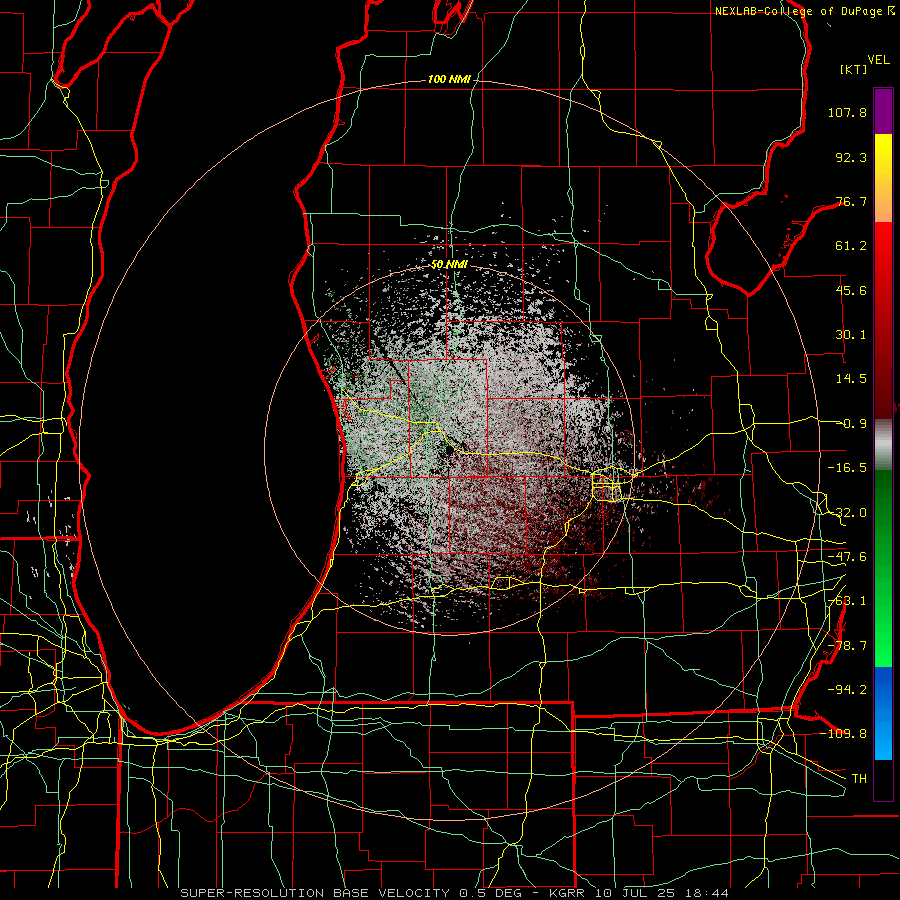Click the purple segment of the color bar
900x900 pixels.
point(883,111)
